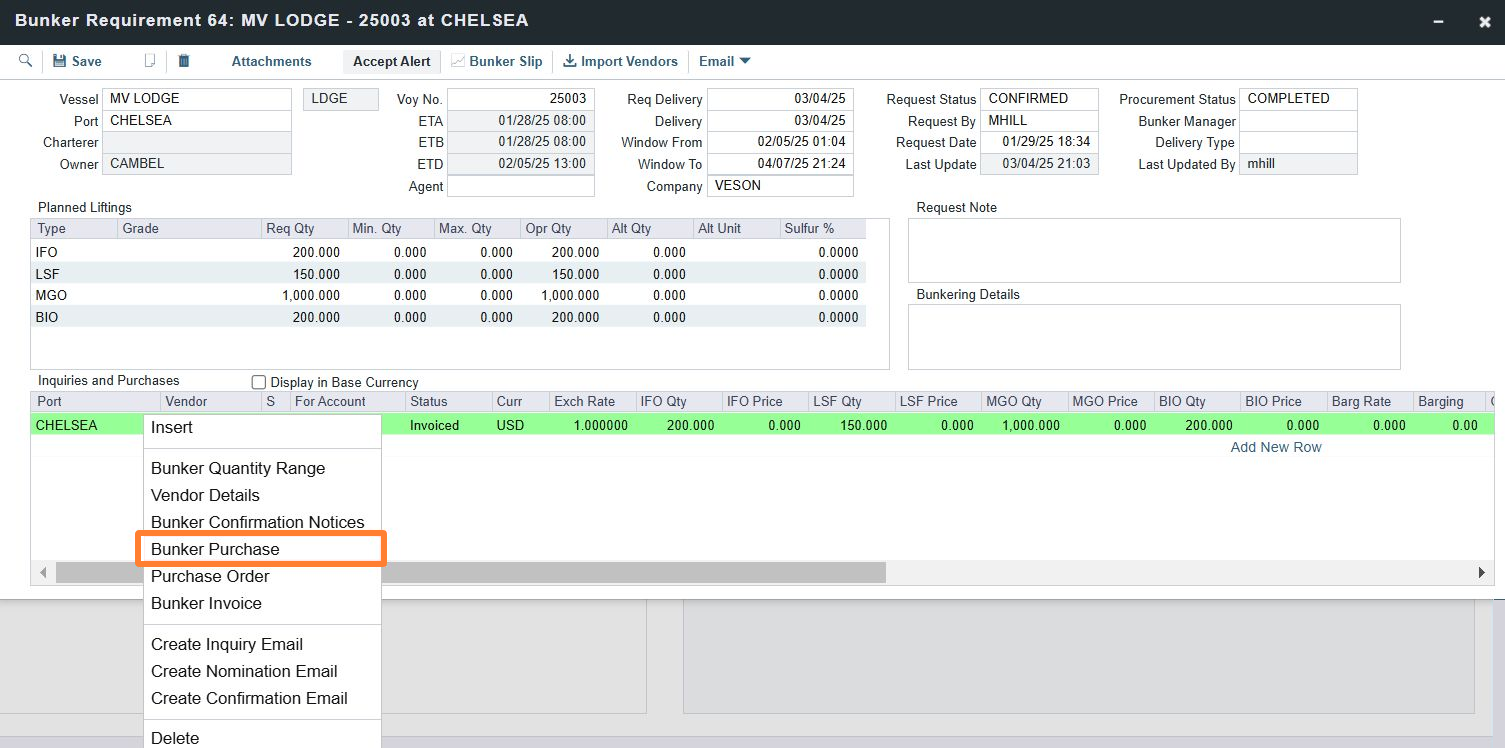
Task: Open the search tool via magnifier icon
Action: (x=25, y=61)
